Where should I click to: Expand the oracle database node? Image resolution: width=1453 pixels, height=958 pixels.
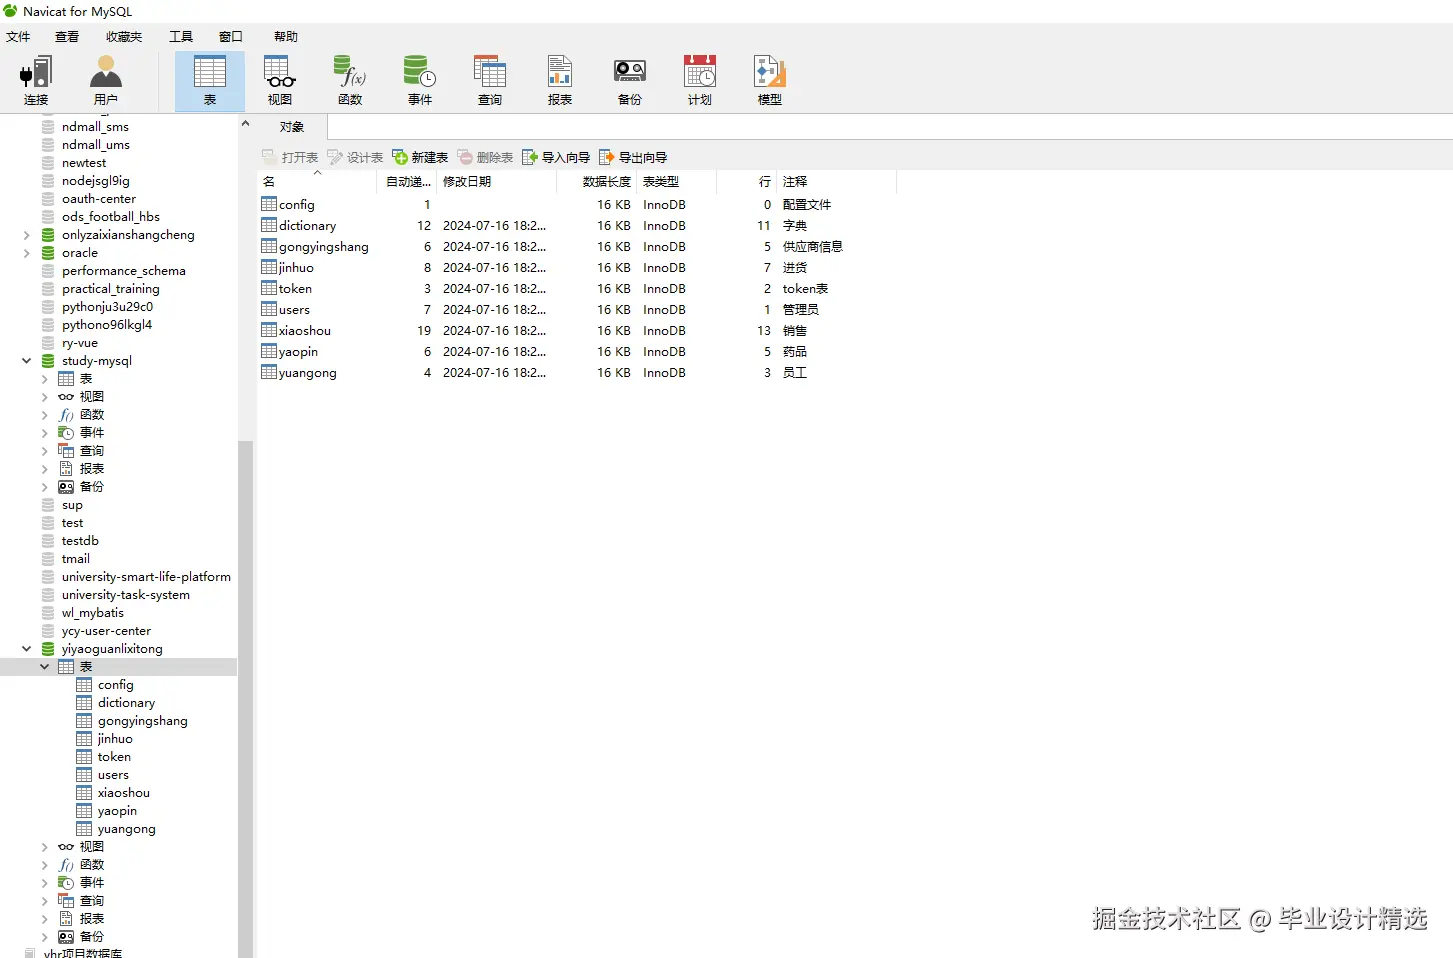pos(27,253)
